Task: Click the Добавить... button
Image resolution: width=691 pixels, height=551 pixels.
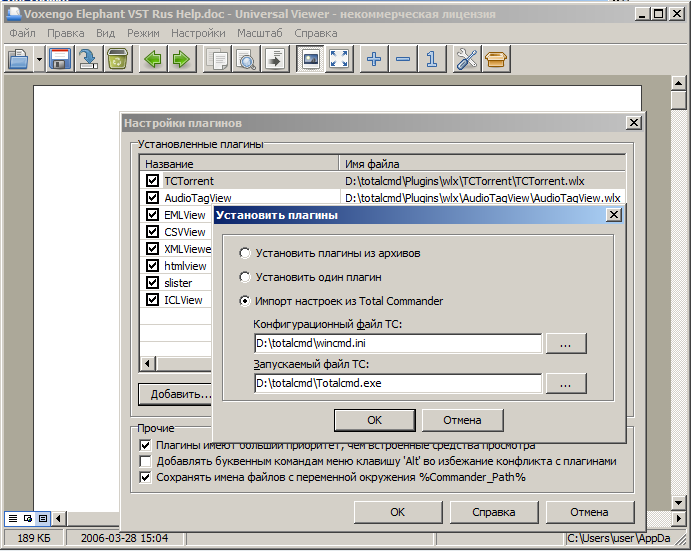Action: pyautogui.click(x=176, y=394)
